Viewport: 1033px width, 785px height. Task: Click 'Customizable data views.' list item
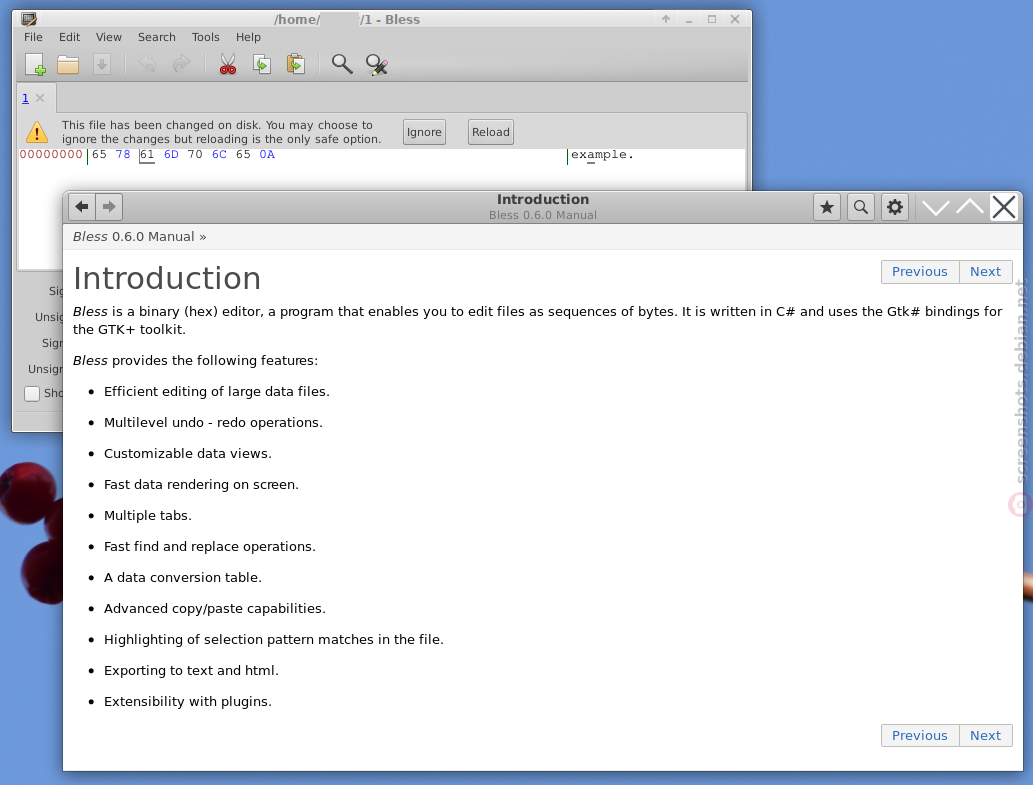pos(188,454)
